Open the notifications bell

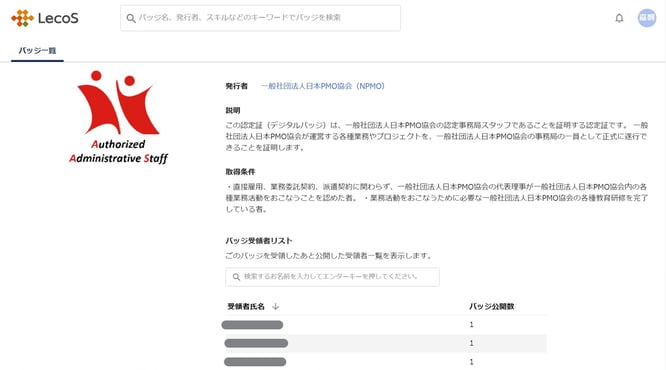(x=619, y=18)
